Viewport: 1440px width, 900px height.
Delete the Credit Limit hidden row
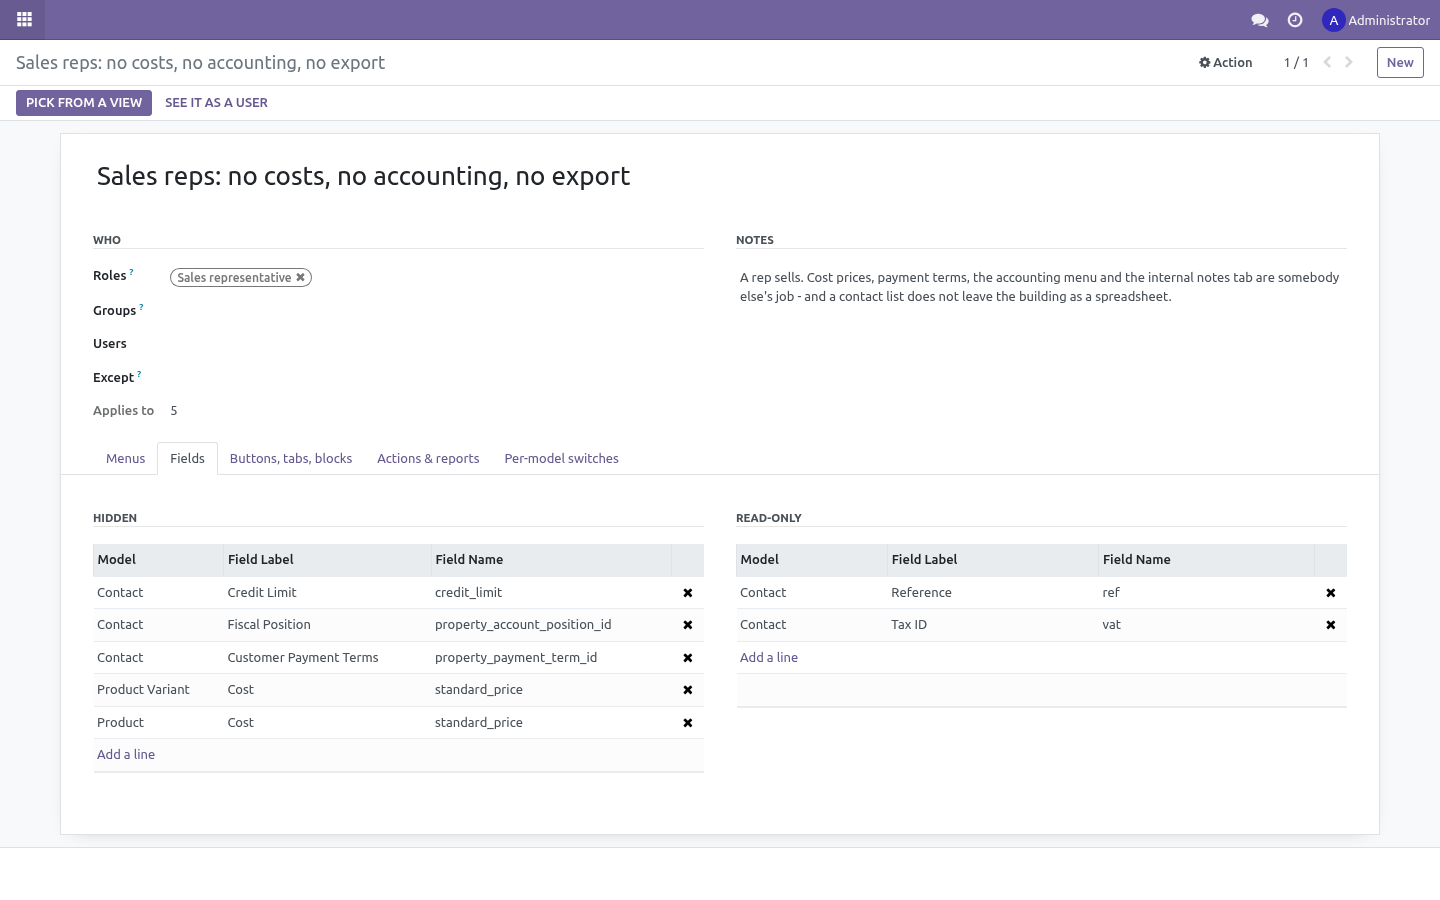click(x=688, y=593)
